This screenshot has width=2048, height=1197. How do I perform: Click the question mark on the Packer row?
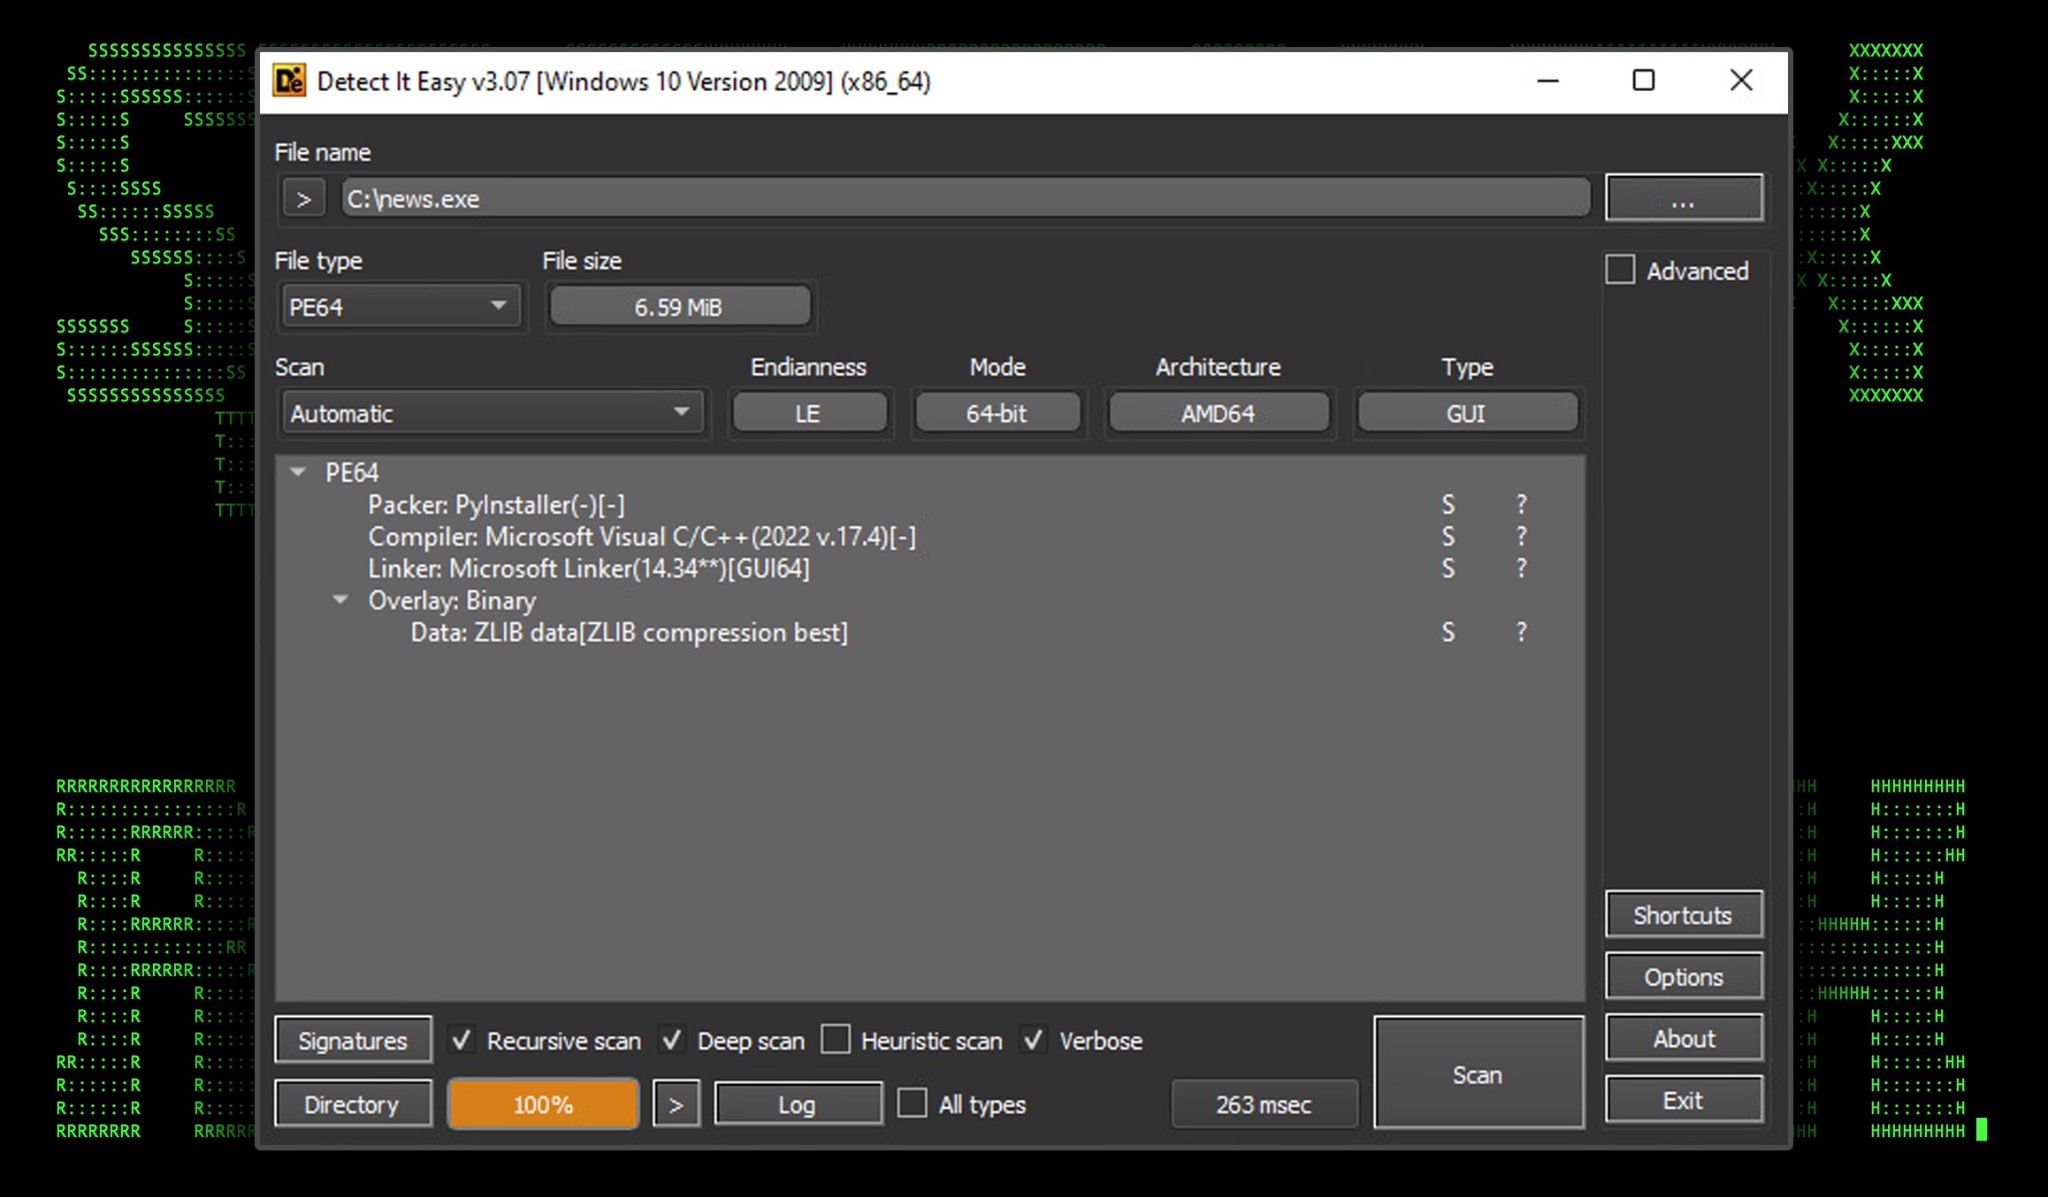(1521, 505)
